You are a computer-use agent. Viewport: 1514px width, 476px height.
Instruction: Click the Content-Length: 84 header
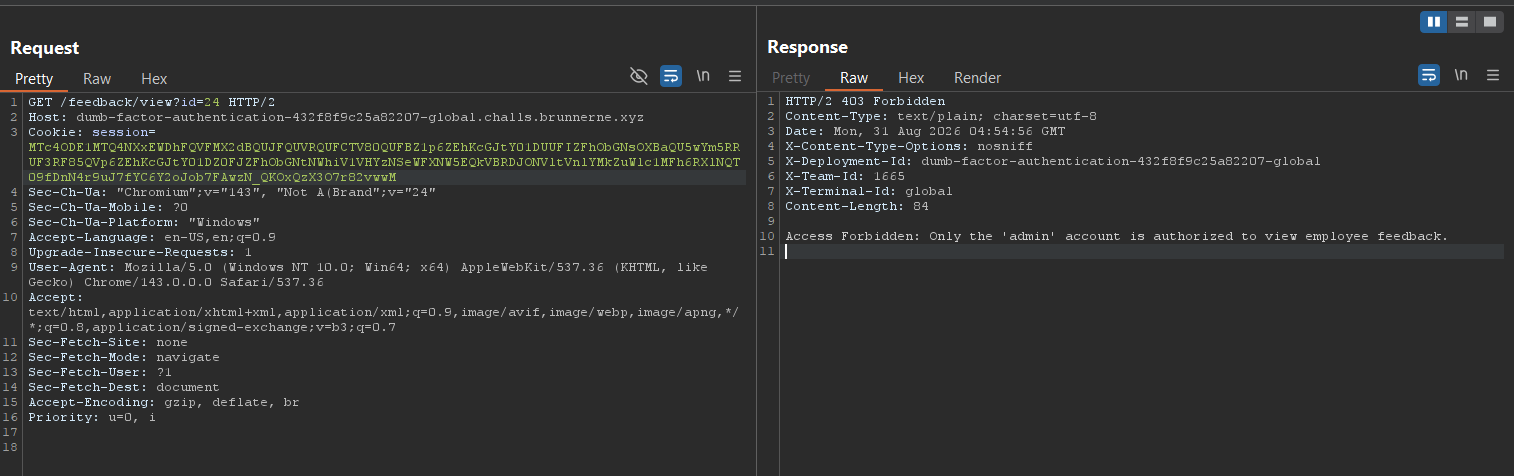(857, 206)
